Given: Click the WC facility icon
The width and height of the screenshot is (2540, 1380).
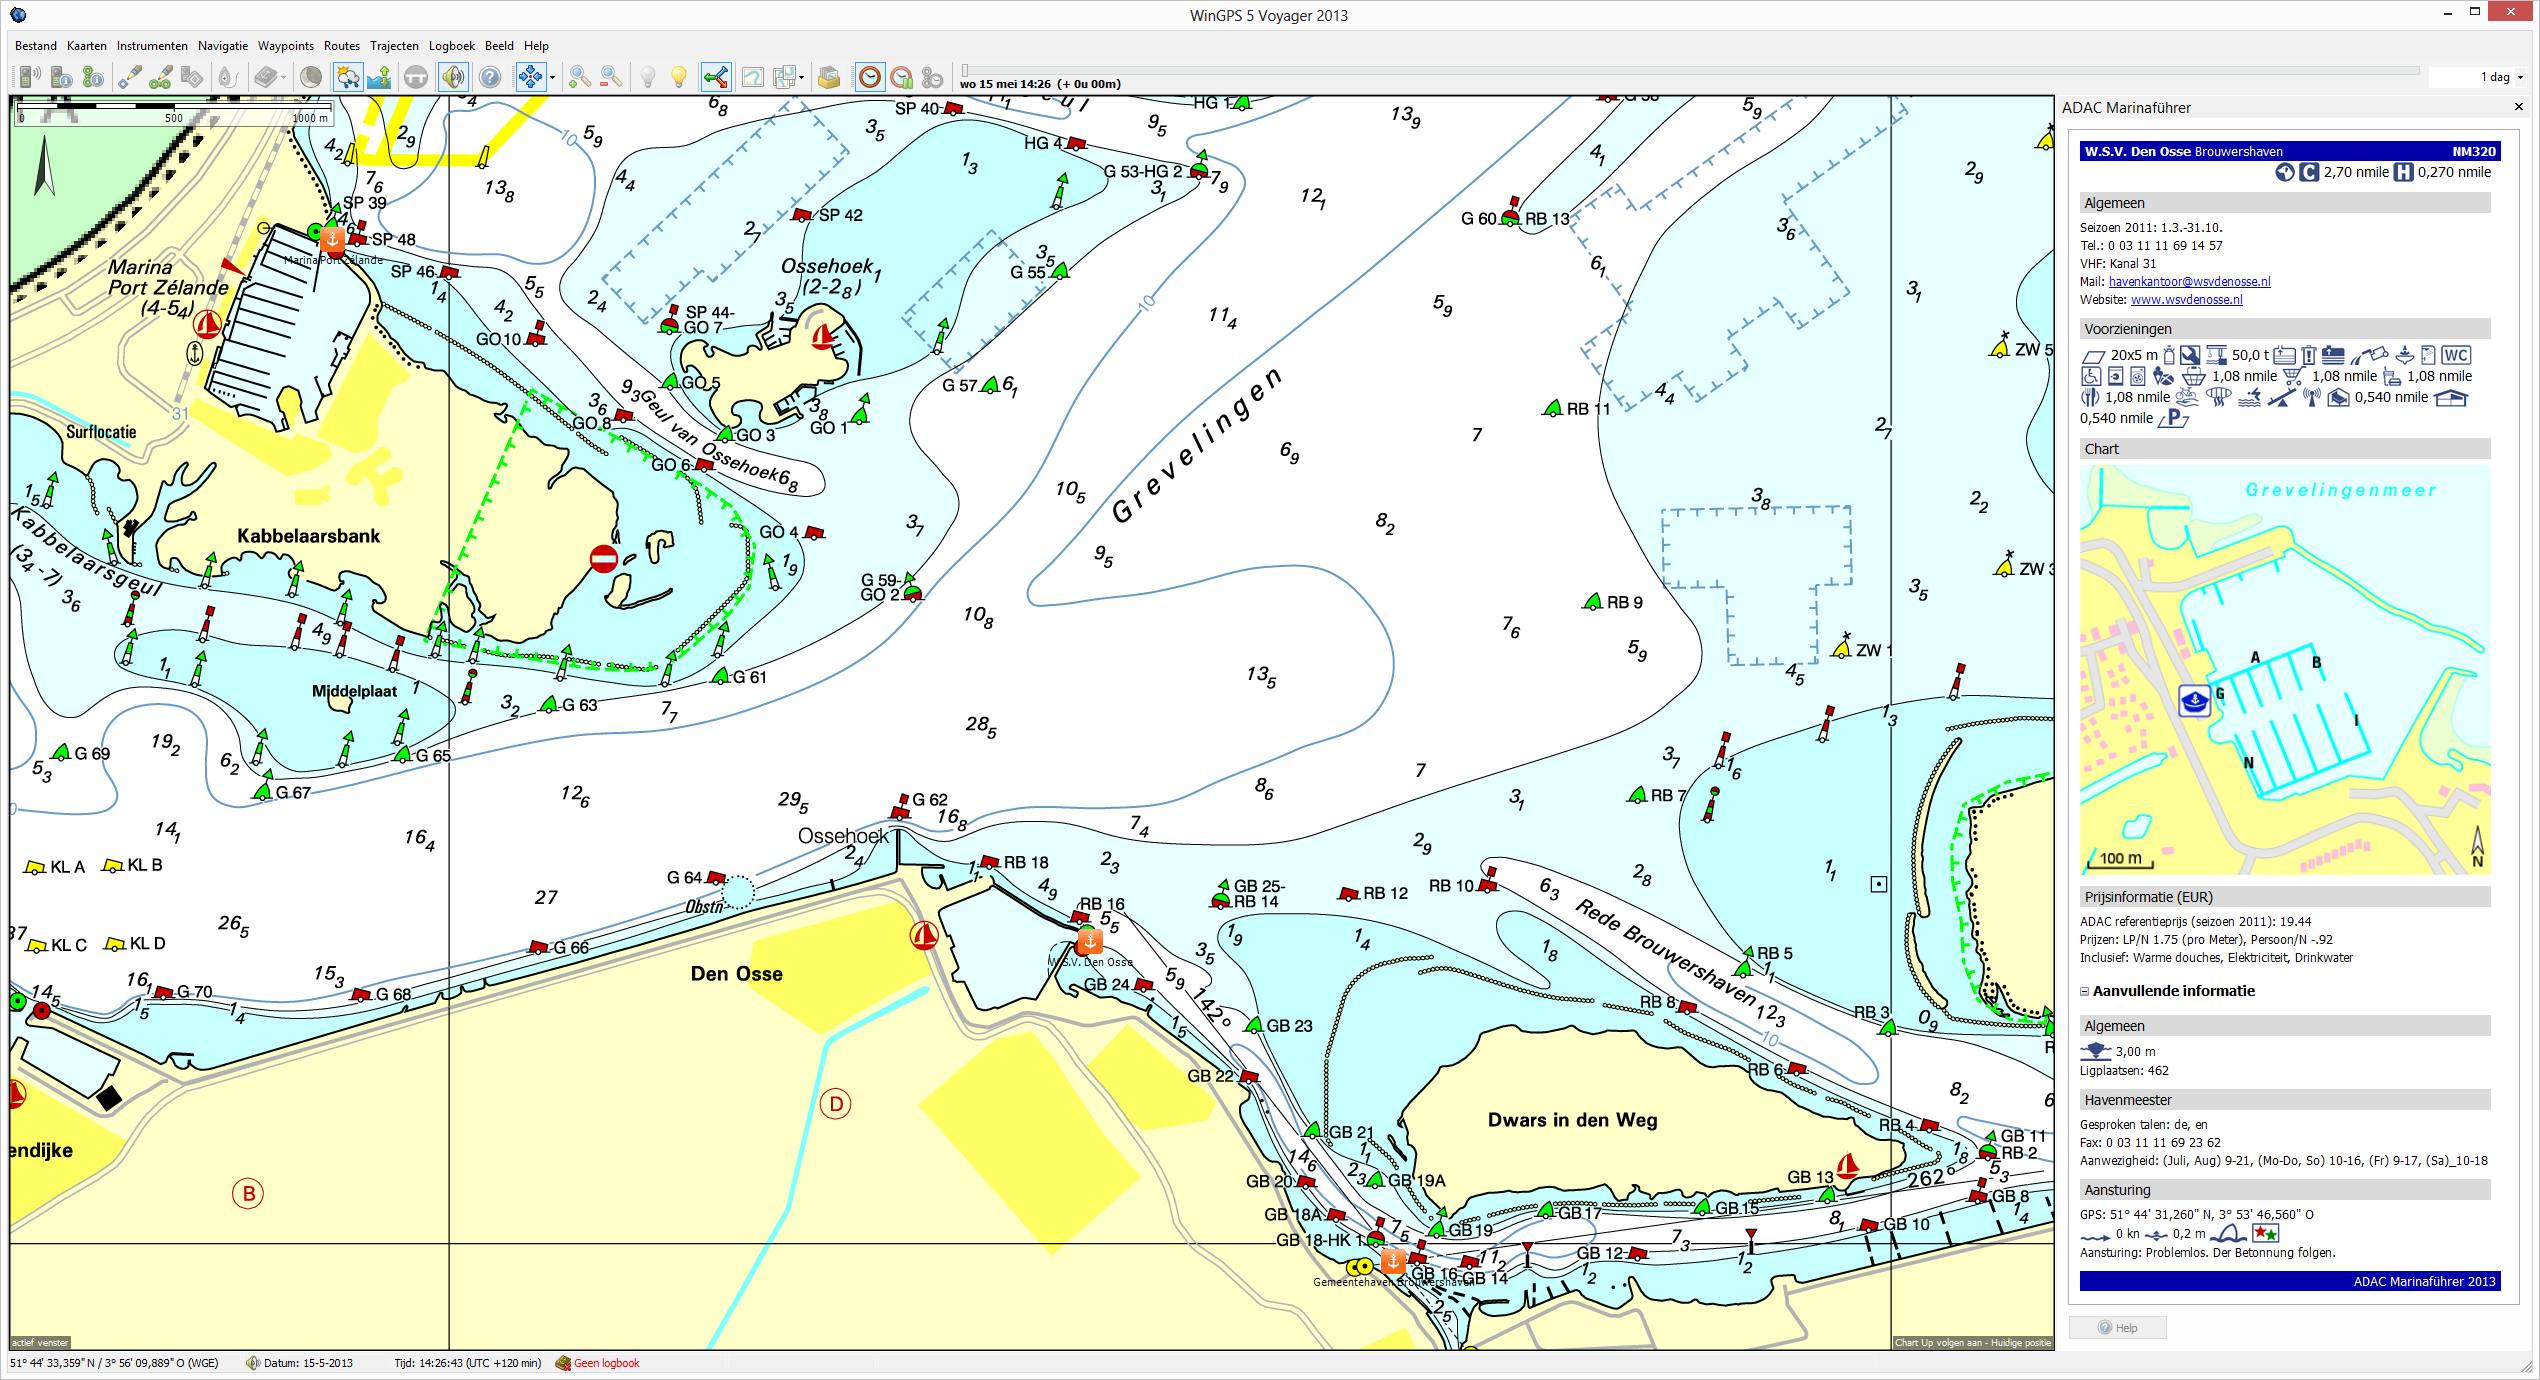Looking at the screenshot, I should tap(2456, 355).
